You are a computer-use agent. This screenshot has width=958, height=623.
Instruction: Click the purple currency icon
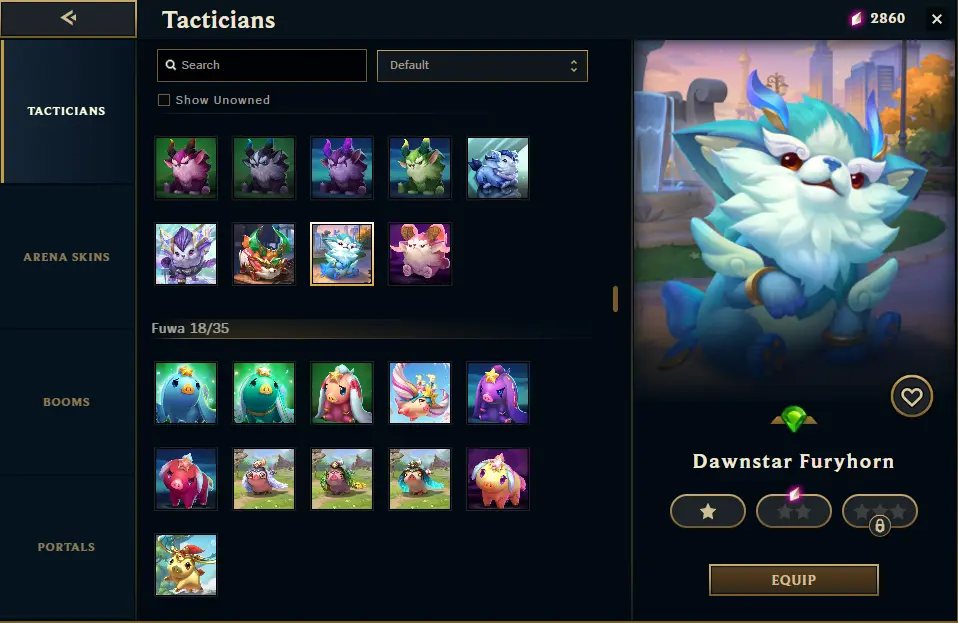click(x=857, y=19)
